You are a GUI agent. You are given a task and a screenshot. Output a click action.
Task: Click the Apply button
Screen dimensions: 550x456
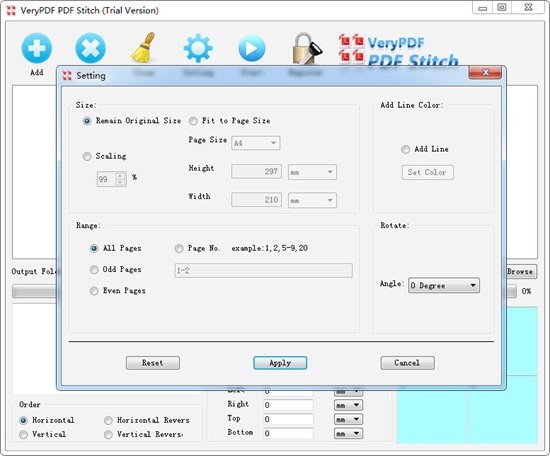coord(280,363)
